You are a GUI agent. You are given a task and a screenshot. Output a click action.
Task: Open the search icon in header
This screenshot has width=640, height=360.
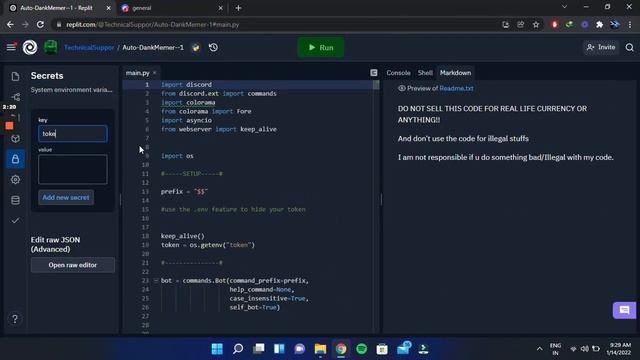629,48
